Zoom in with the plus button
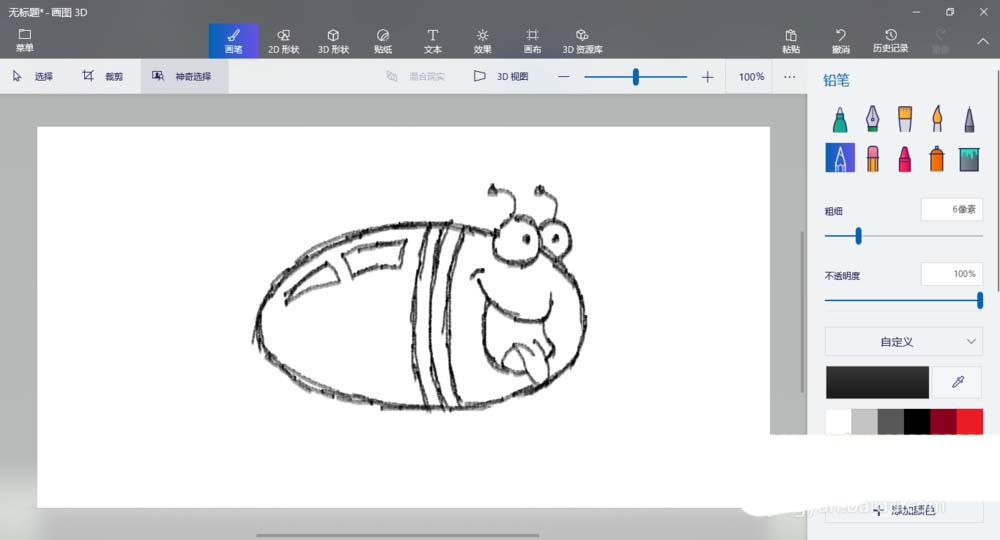 707,77
